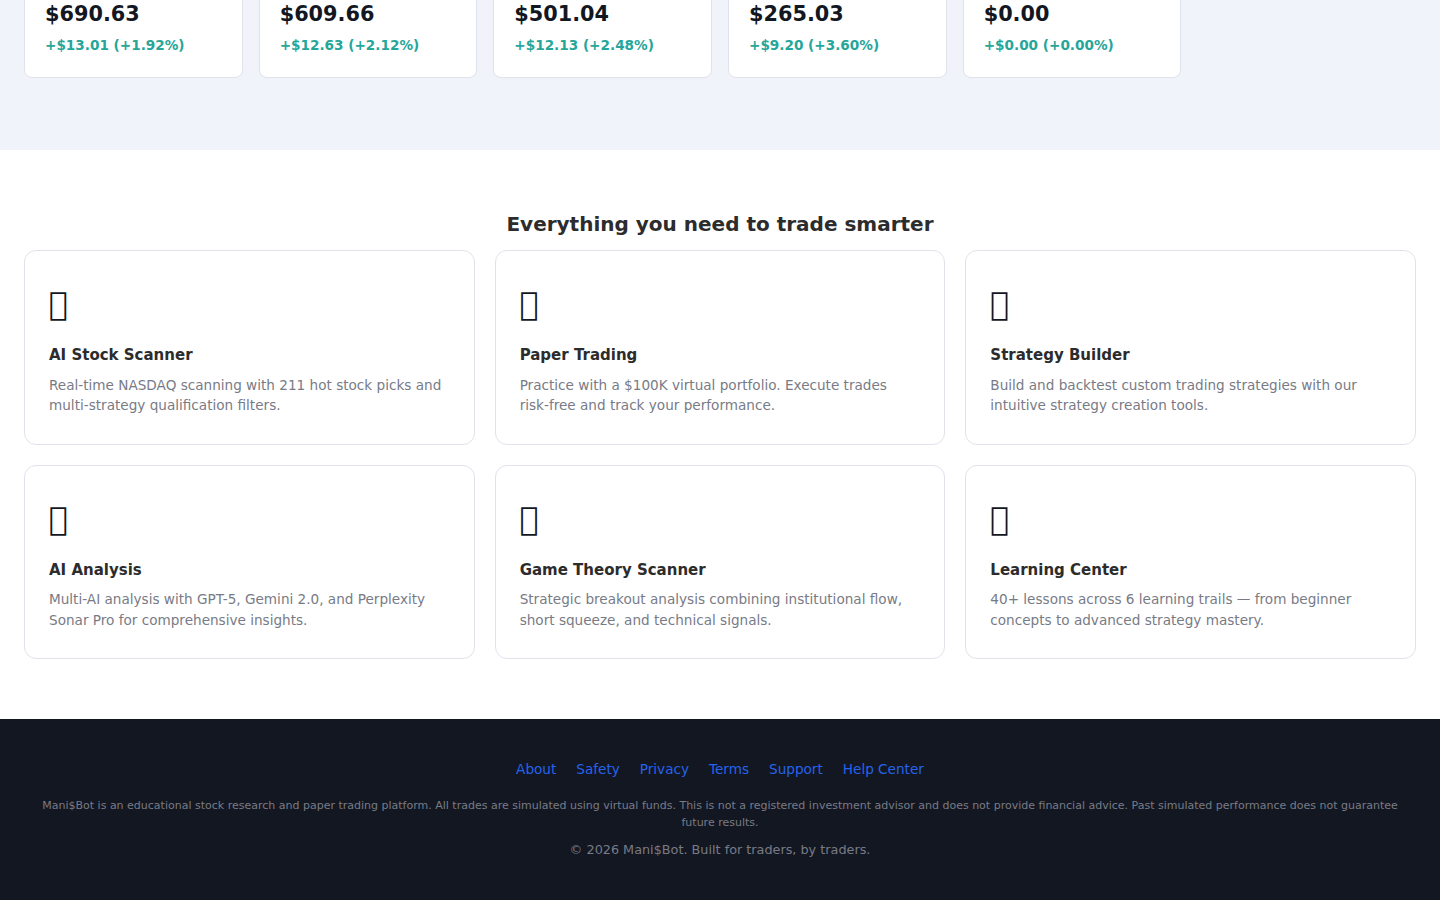Click the Strategy Builder feature icon
The image size is (1440, 900).
(x=999, y=305)
